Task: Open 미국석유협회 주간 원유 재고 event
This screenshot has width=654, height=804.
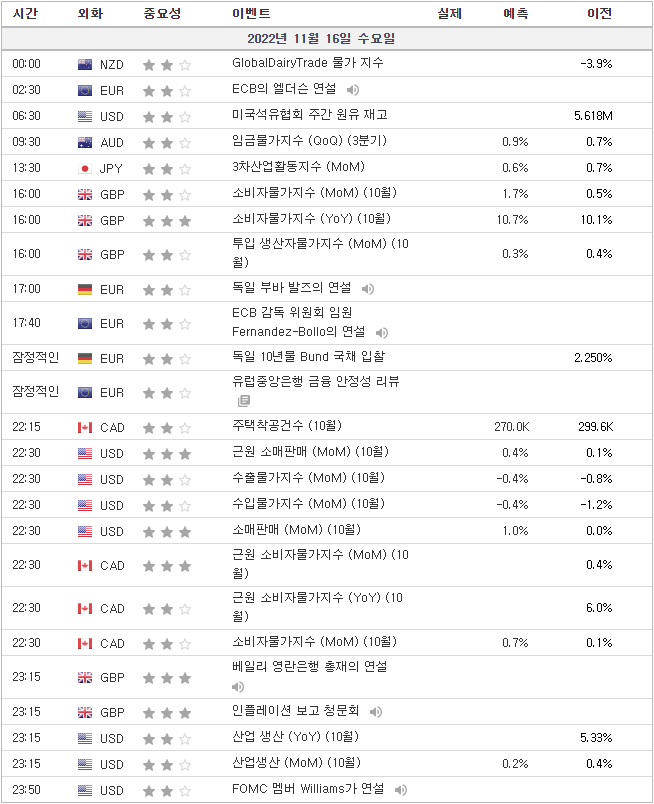Action: point(309,115)
